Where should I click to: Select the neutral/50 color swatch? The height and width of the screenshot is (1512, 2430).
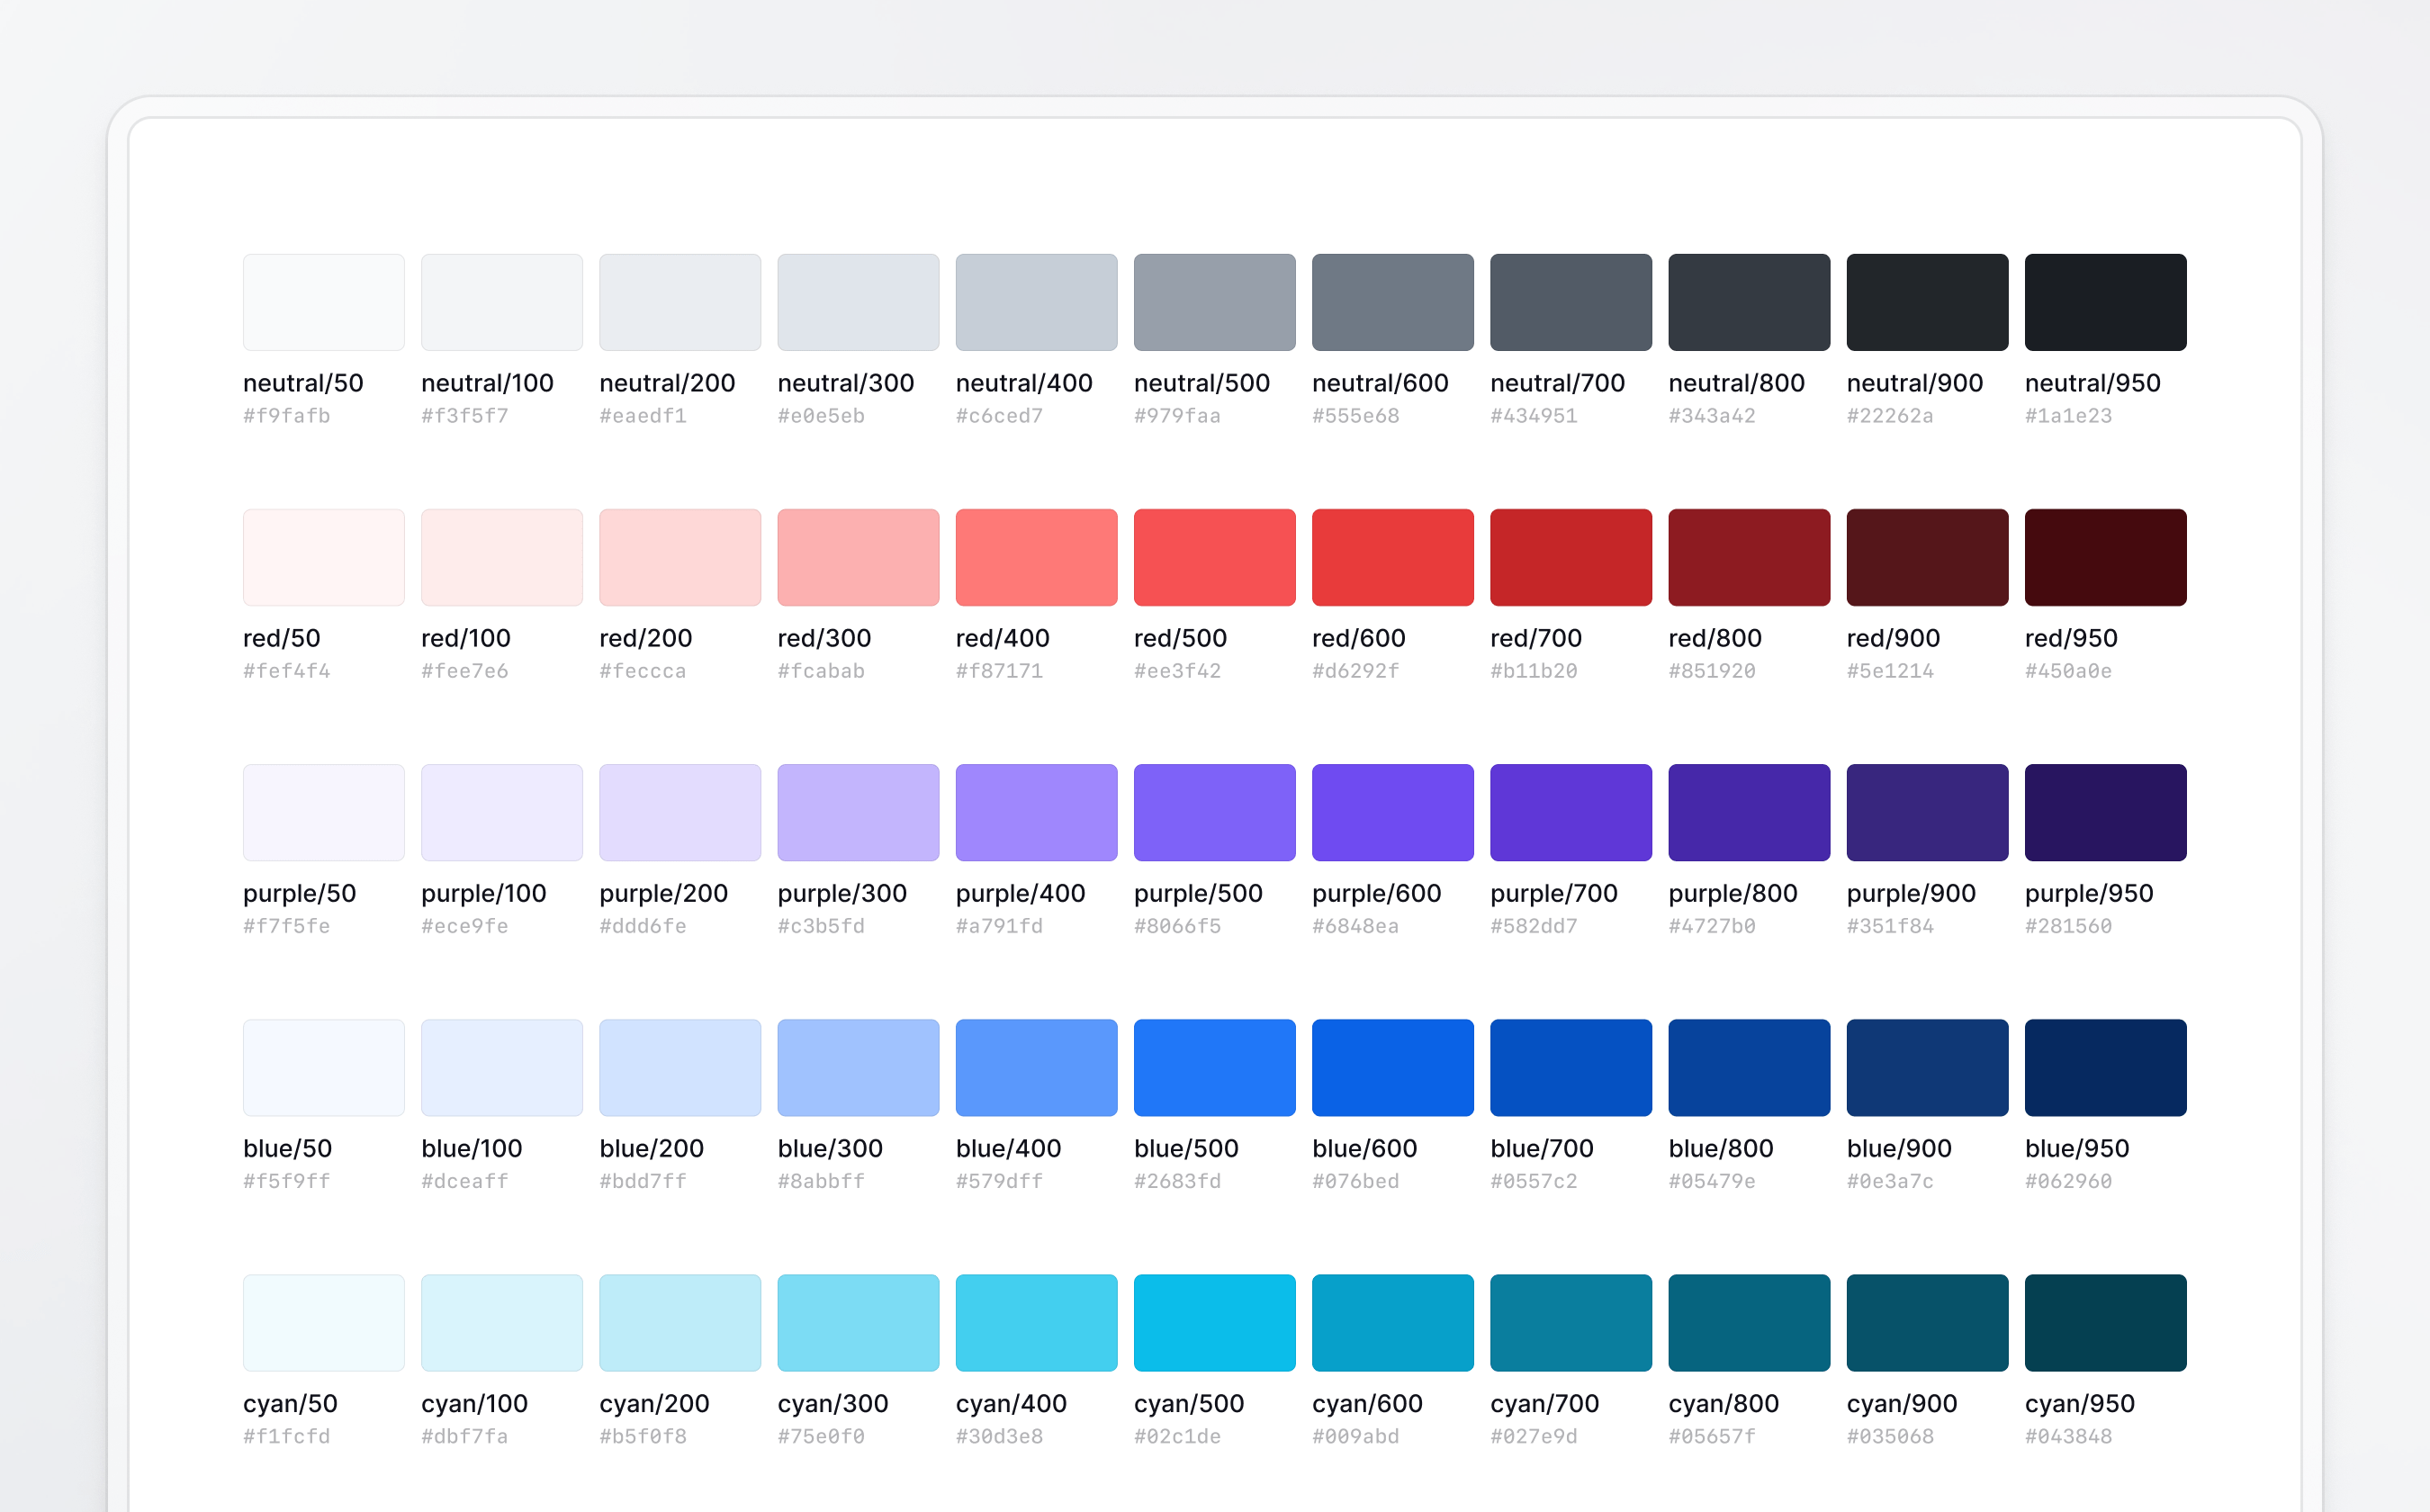pos(322,301)
